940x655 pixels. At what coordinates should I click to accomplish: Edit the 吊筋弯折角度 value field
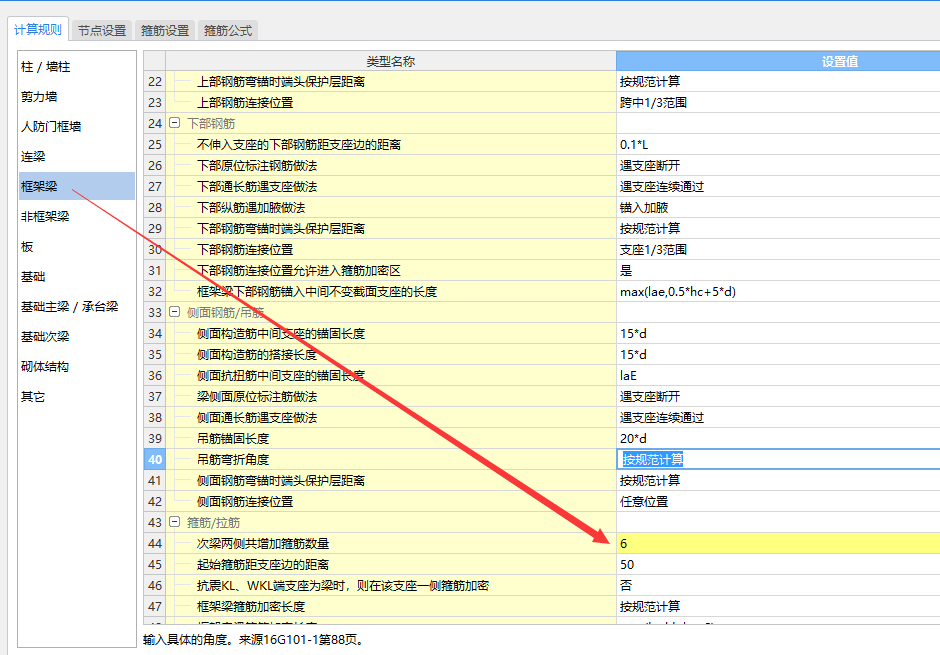point(778,459)
